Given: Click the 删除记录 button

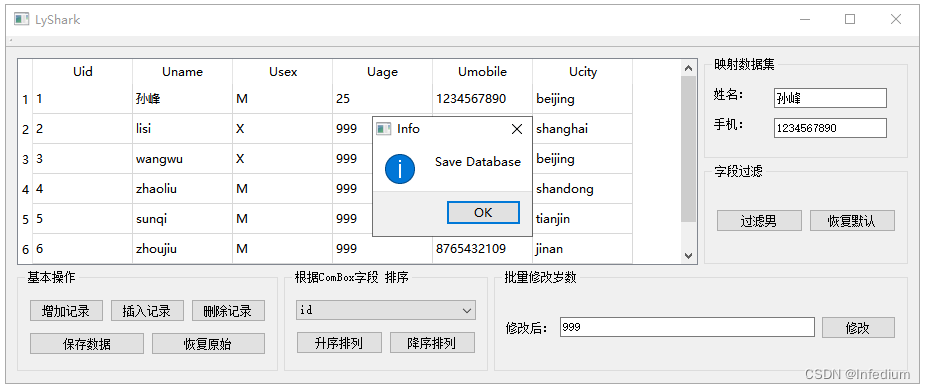Looking at the screenshot, I should [x=228, y=311].
